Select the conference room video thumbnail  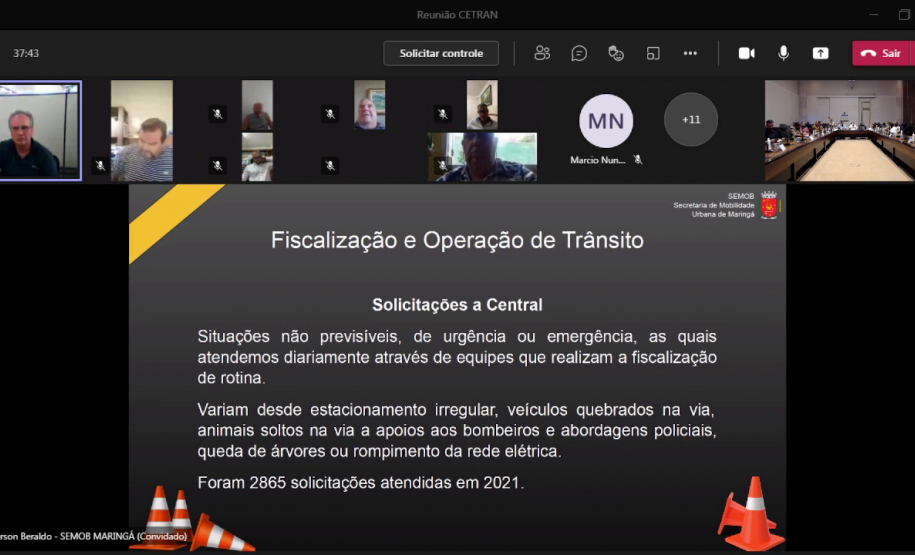pyautogui.click(x=840, y=131)
